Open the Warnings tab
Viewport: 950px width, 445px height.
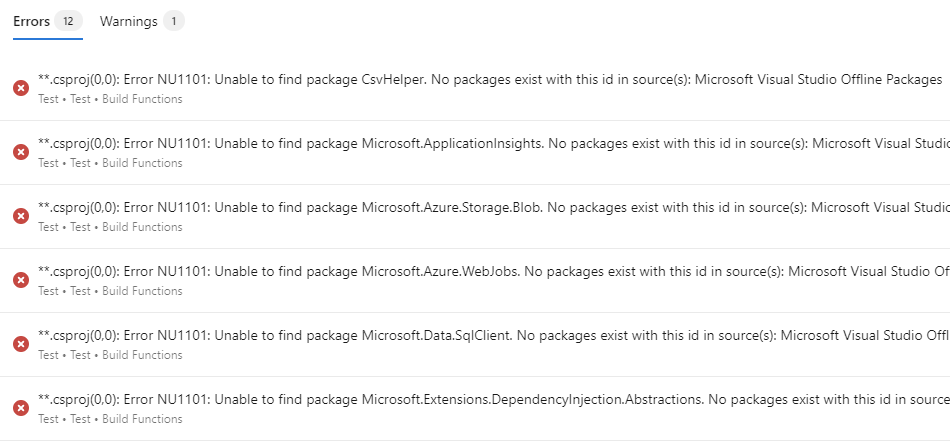click(x=128, y=21)
